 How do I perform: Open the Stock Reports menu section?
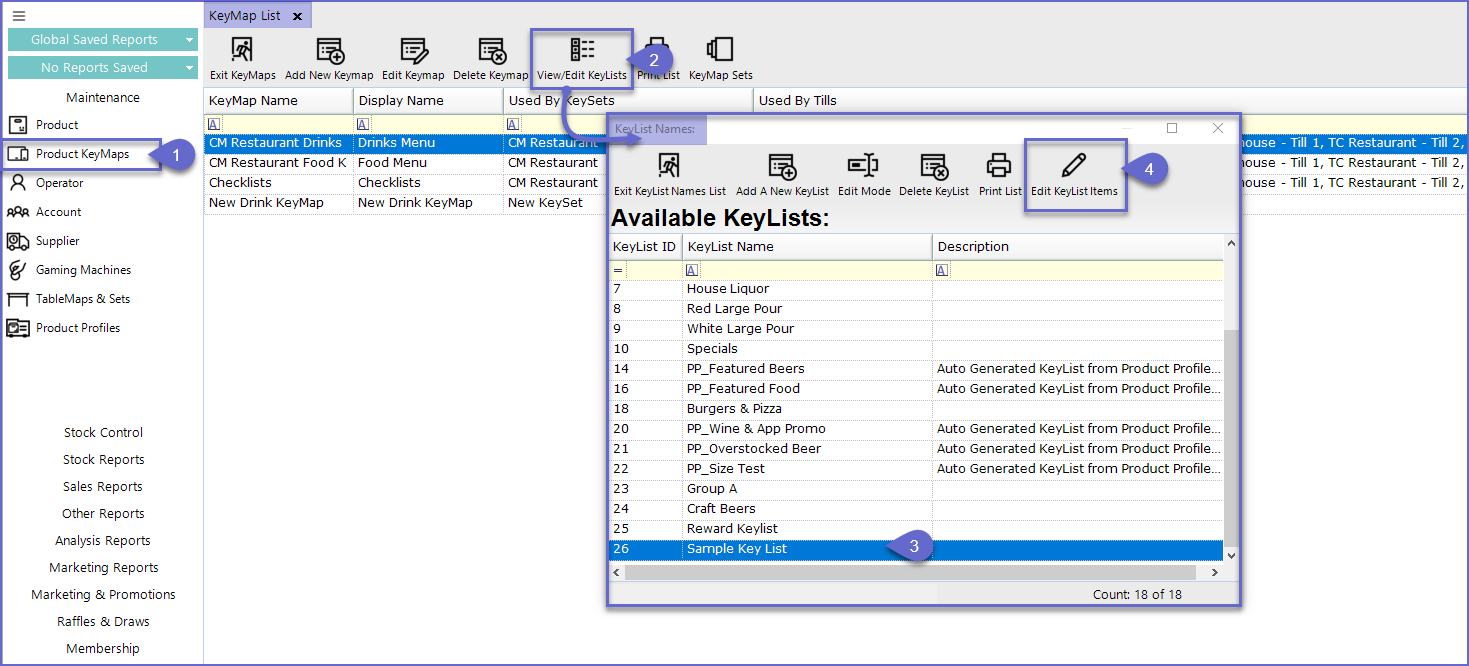coord(103,460)
